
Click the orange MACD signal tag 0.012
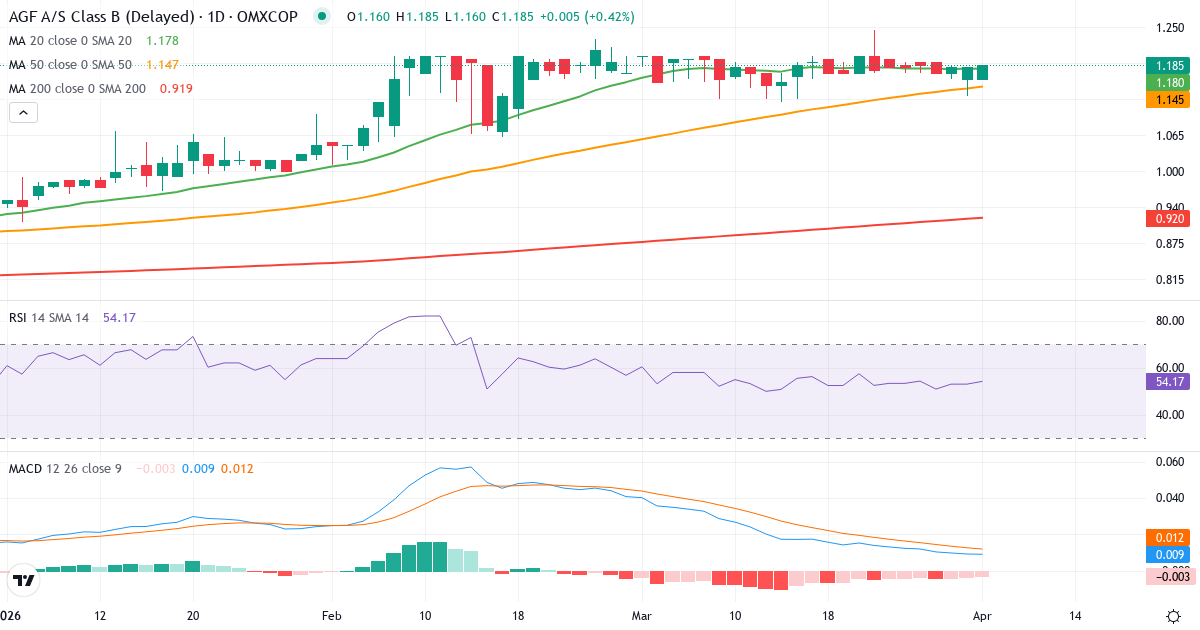(1168, 538)
